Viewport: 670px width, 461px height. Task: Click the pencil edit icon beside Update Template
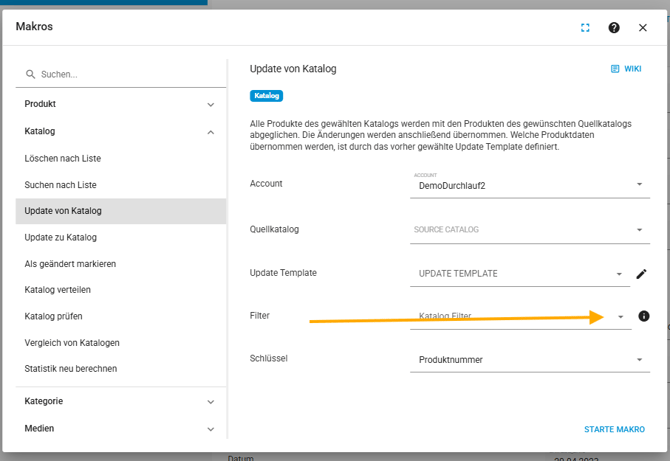[x=641, y=274]
